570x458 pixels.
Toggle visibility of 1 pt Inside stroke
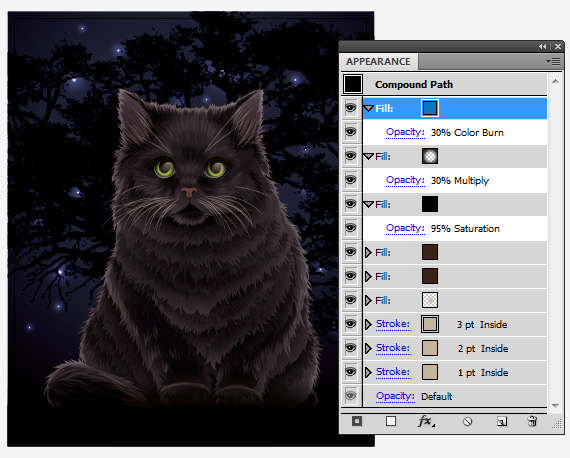[351, 372]
